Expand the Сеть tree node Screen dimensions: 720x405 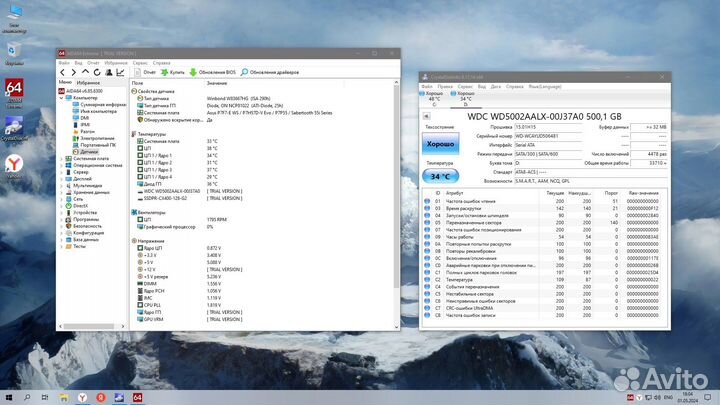pyautogui.click(x=62, y=199)
